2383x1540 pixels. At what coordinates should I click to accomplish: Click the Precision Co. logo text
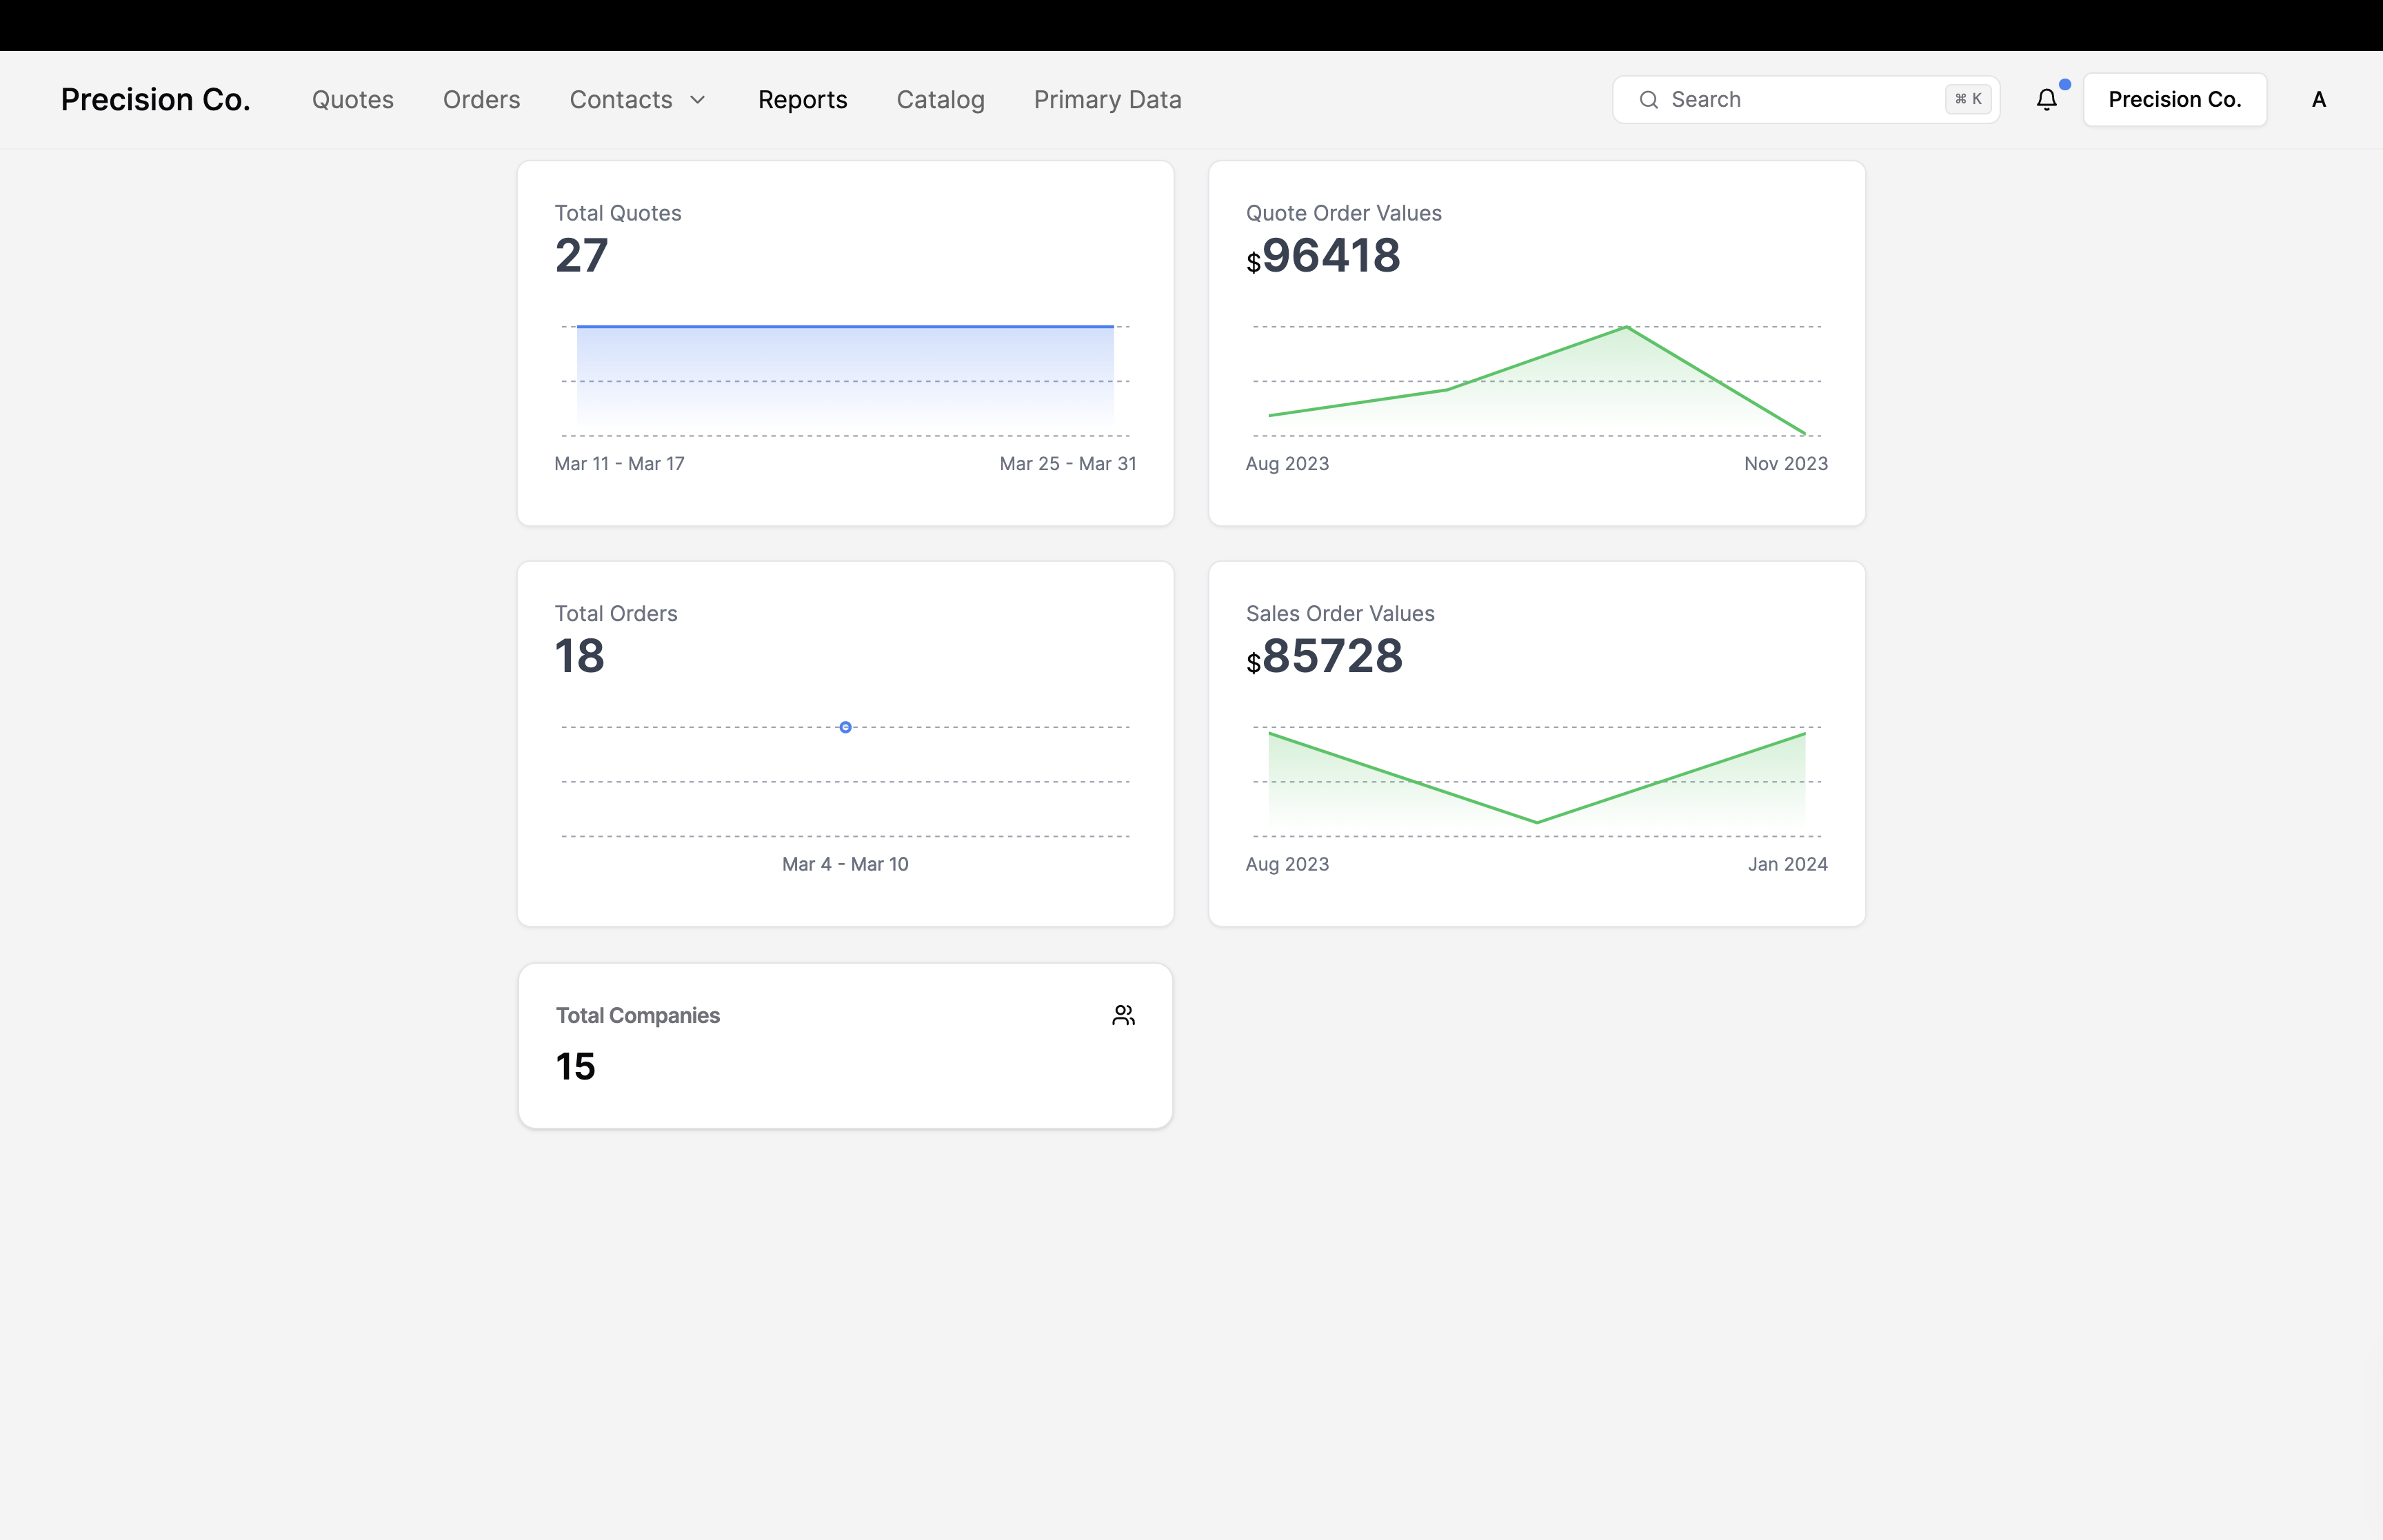pos(155,99)
